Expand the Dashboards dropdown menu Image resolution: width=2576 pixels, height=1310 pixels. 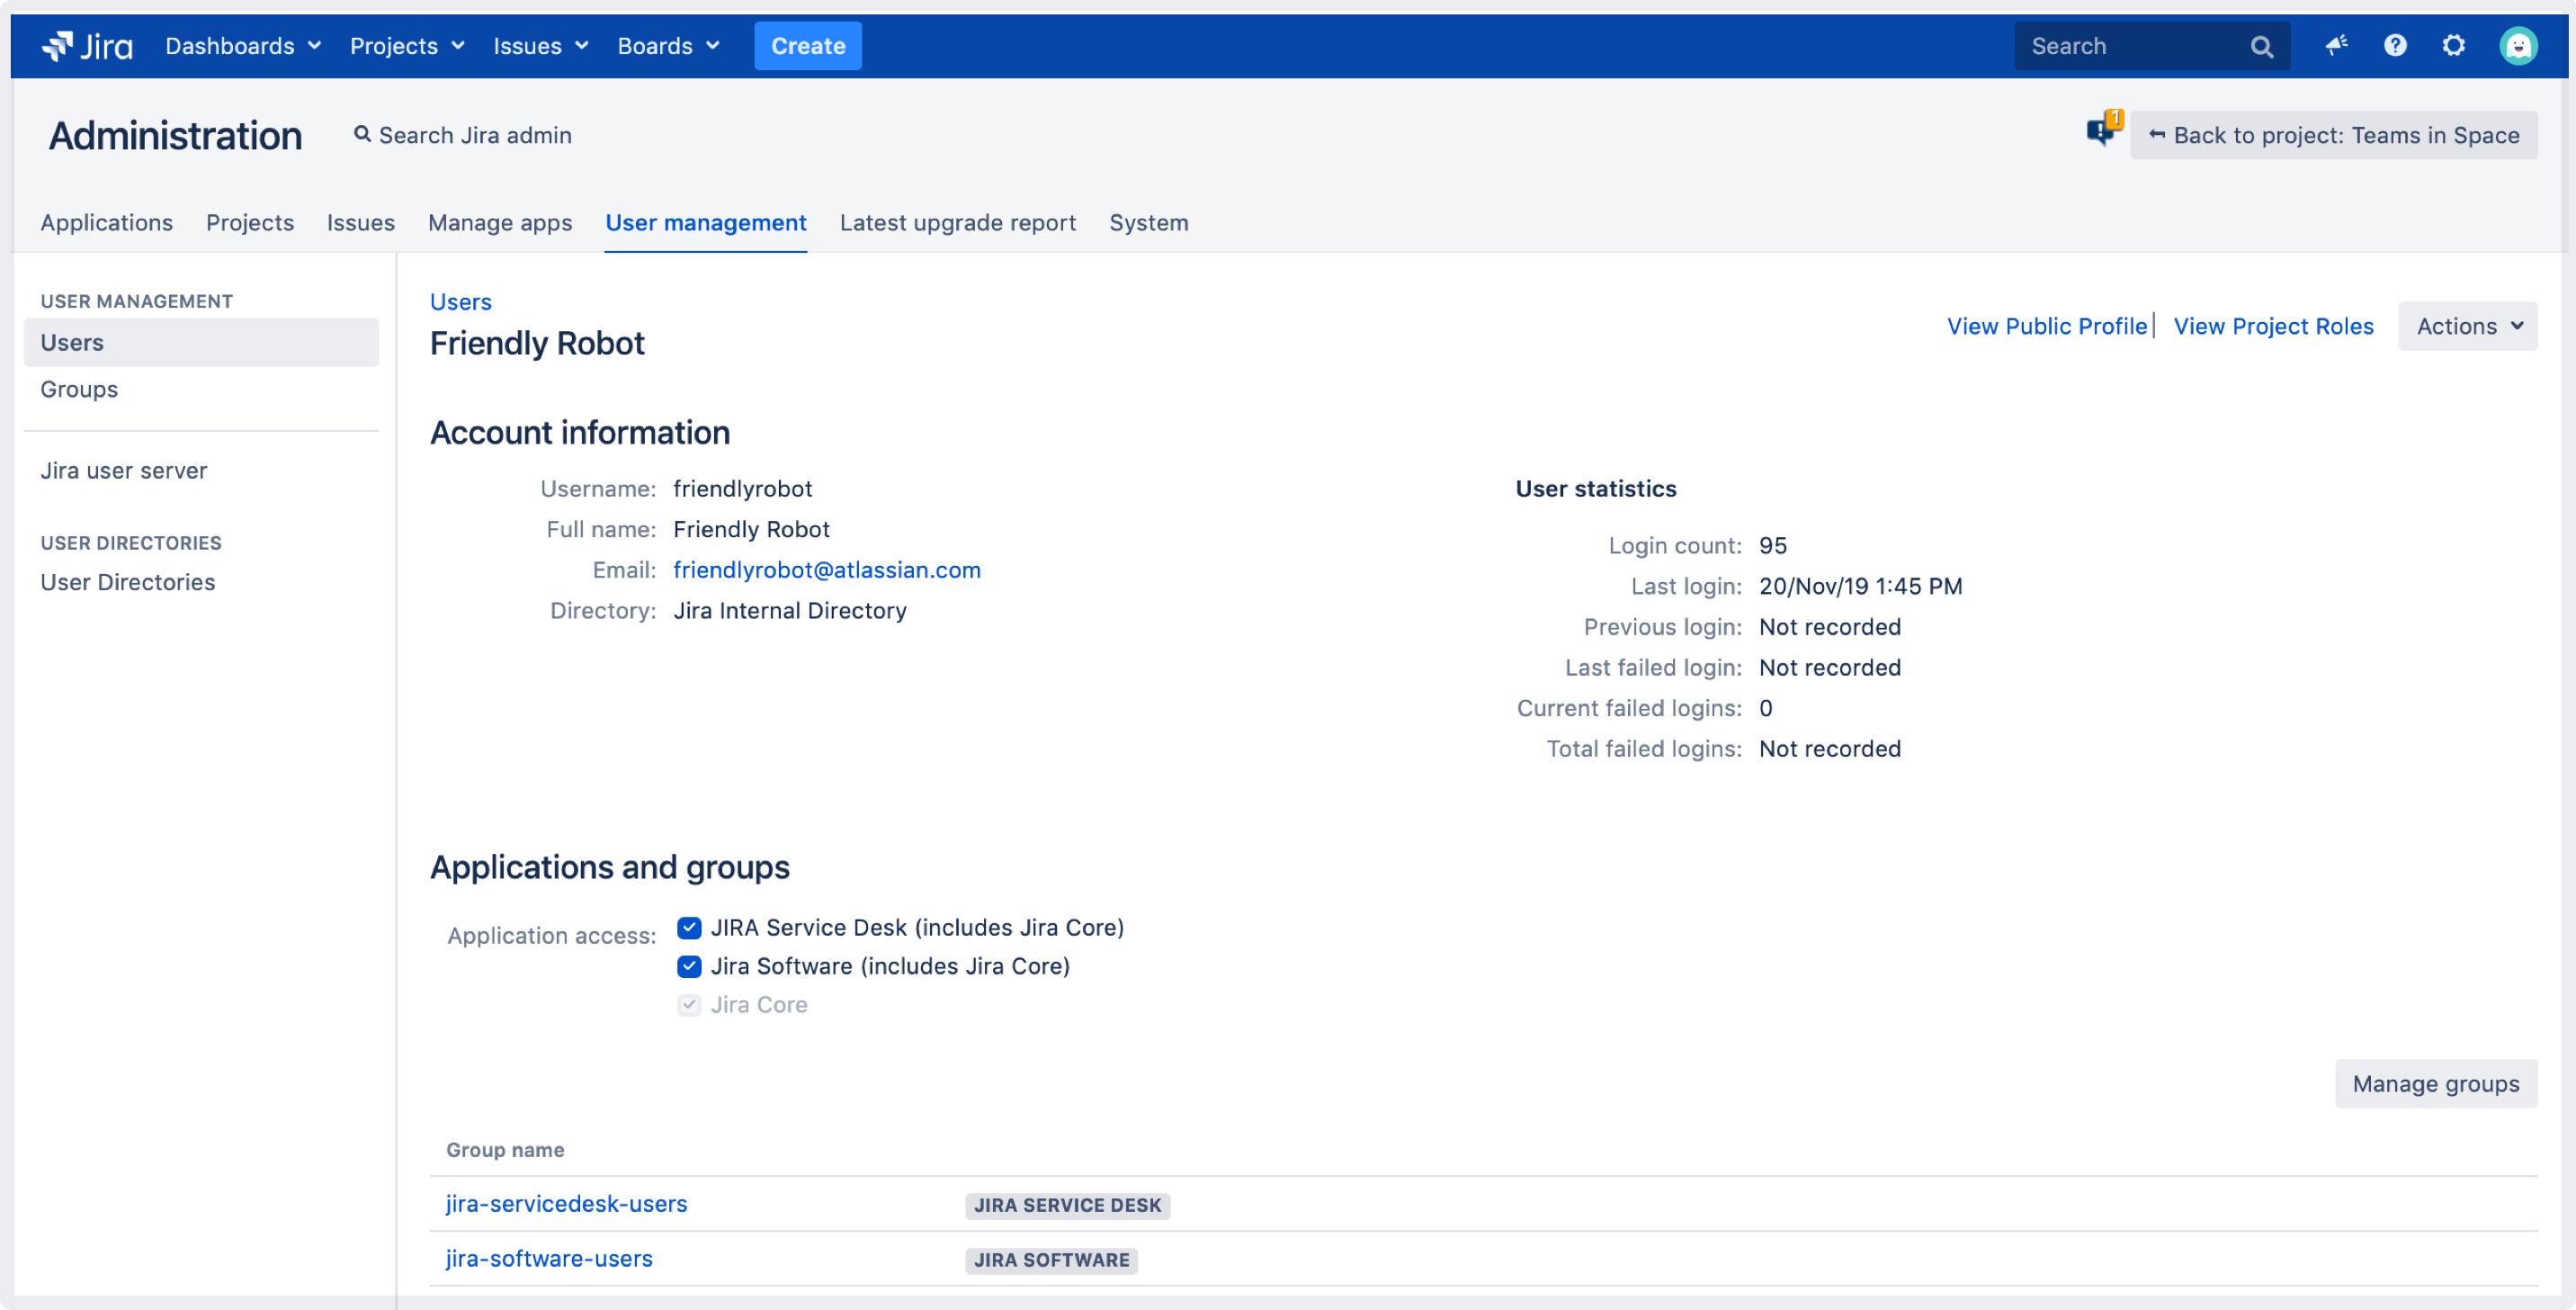(x=243, y=46)
